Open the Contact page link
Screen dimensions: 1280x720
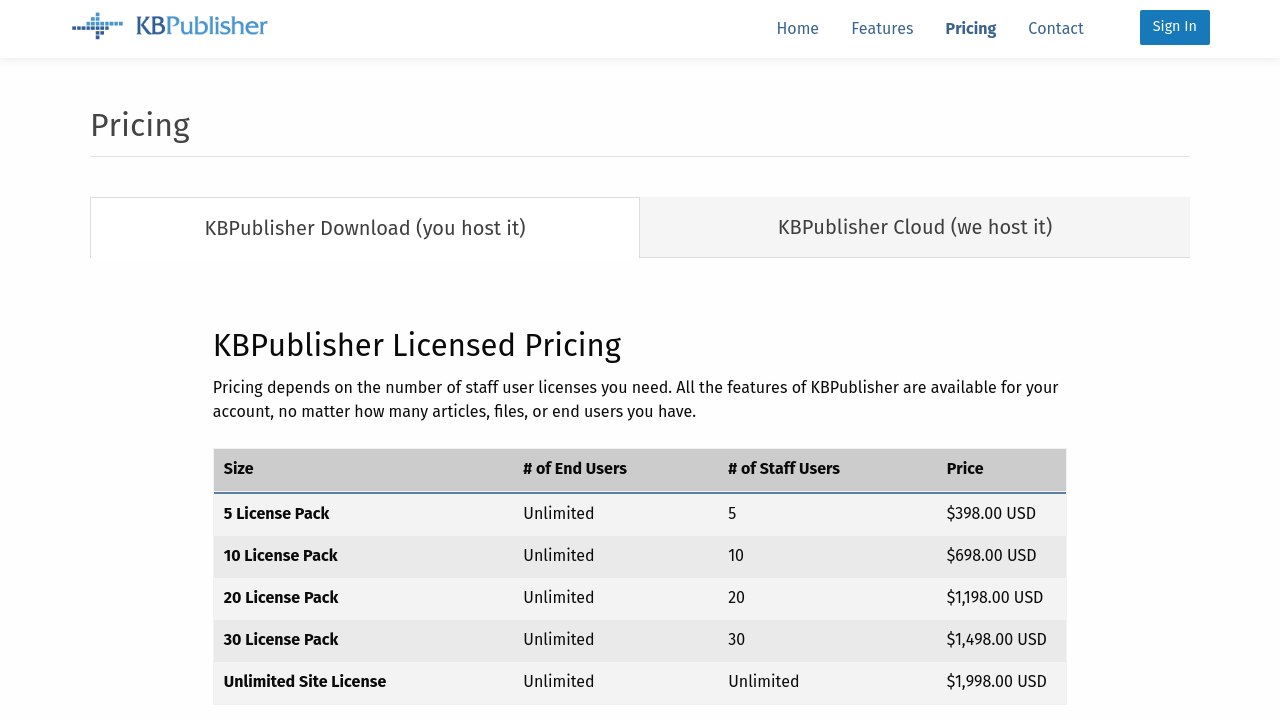(x=1056, y=29)
